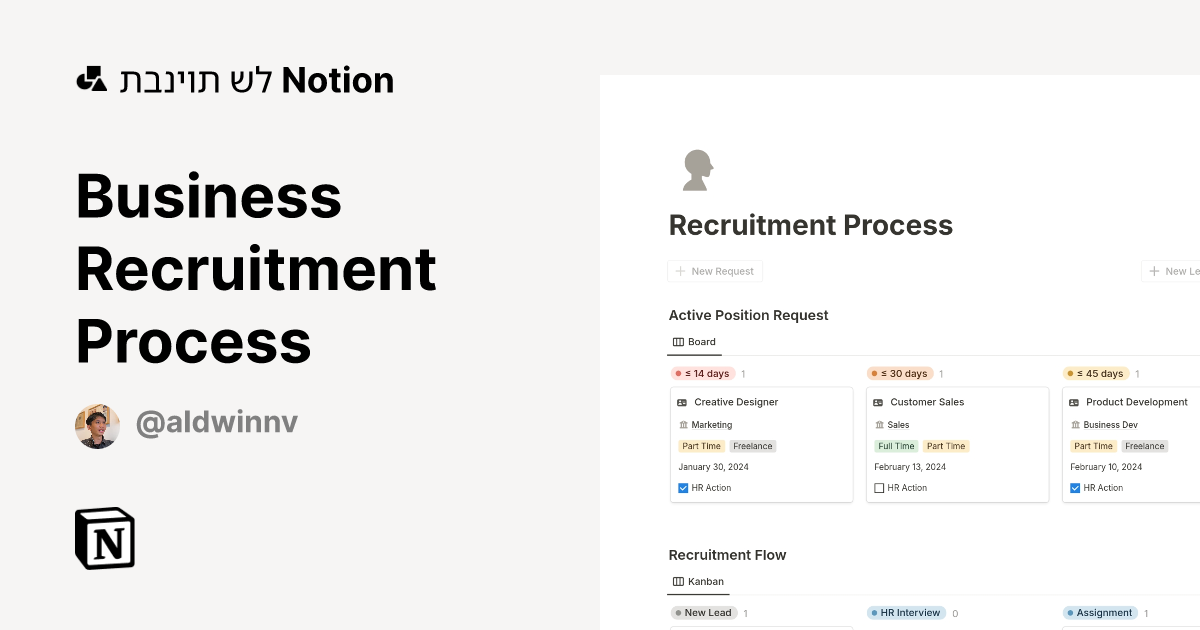Image resolution: width=1200 pixels, height=630 pixels.
Task: Open the Kanban view tab
Action: click(697, 581)
